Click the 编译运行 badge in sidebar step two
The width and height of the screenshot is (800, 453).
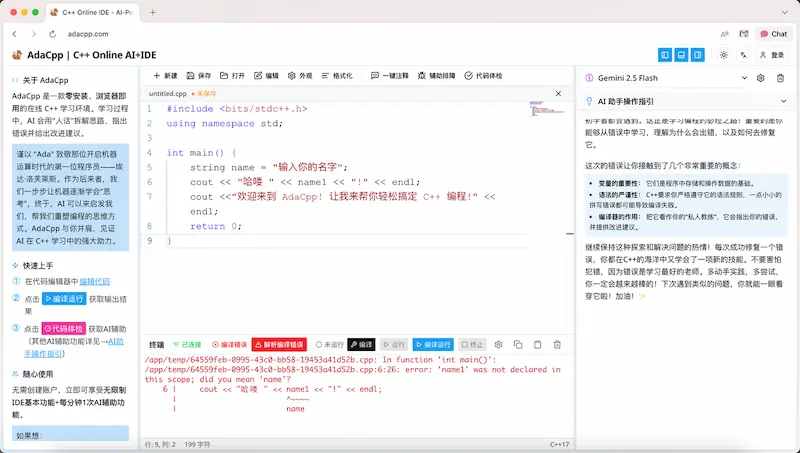64,298
